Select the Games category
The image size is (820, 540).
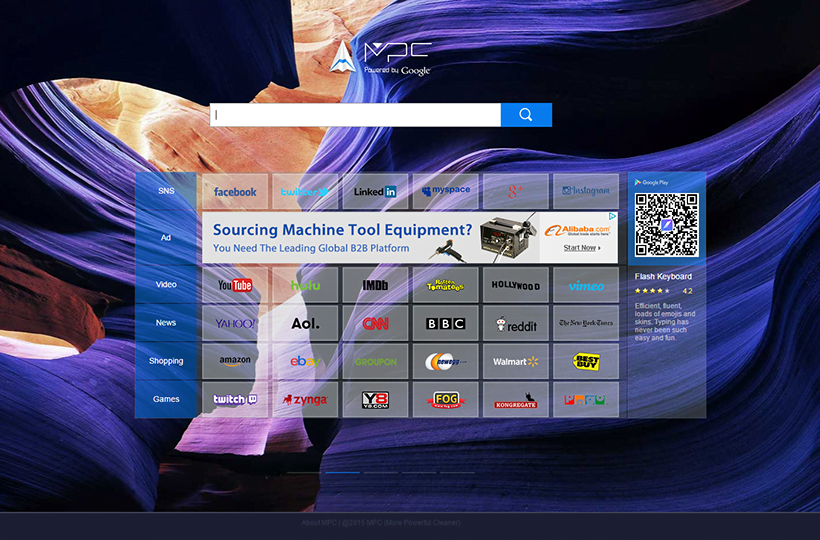[166, 399]
